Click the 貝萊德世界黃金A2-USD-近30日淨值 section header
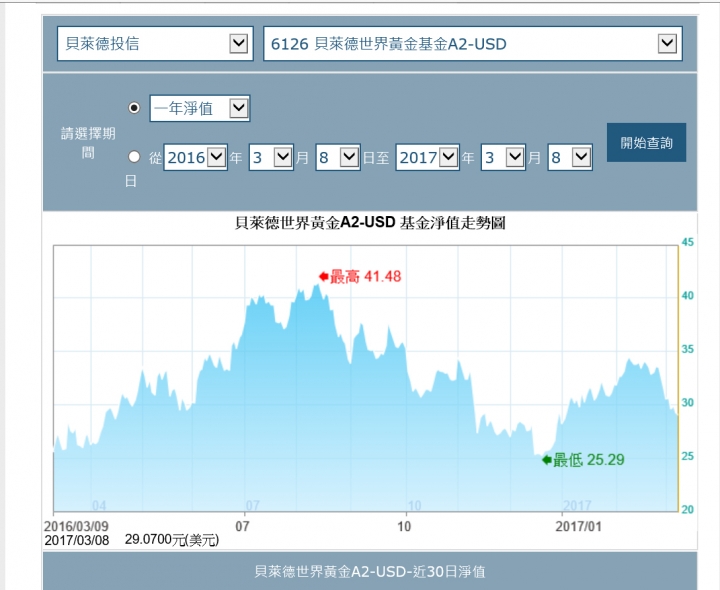This screenshot has width=720, height=590. point(370,571)
